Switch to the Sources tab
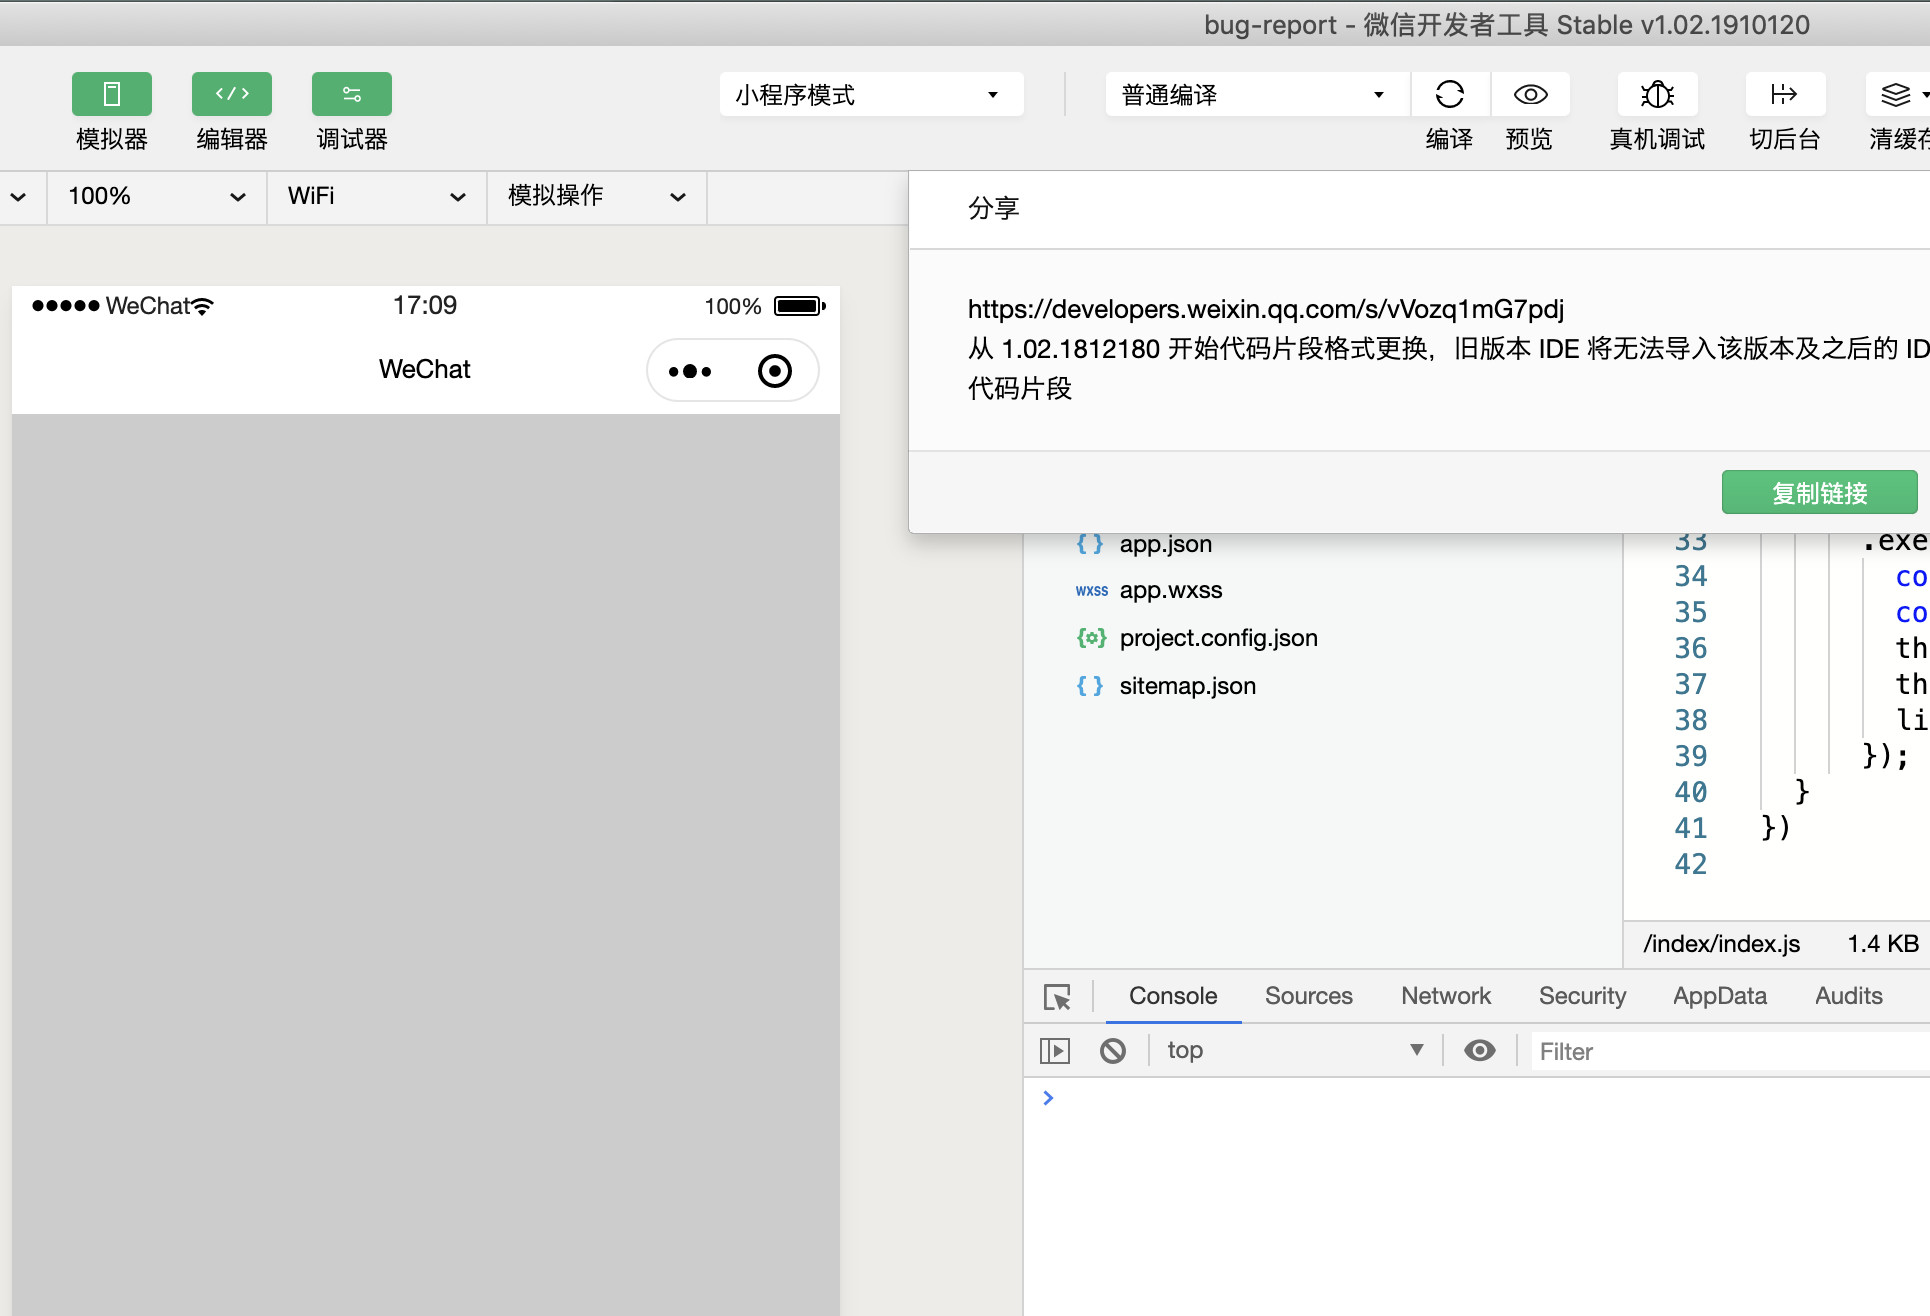Image resolution: width=1930 pixels, height=1316 pixels. (1308, 996)
